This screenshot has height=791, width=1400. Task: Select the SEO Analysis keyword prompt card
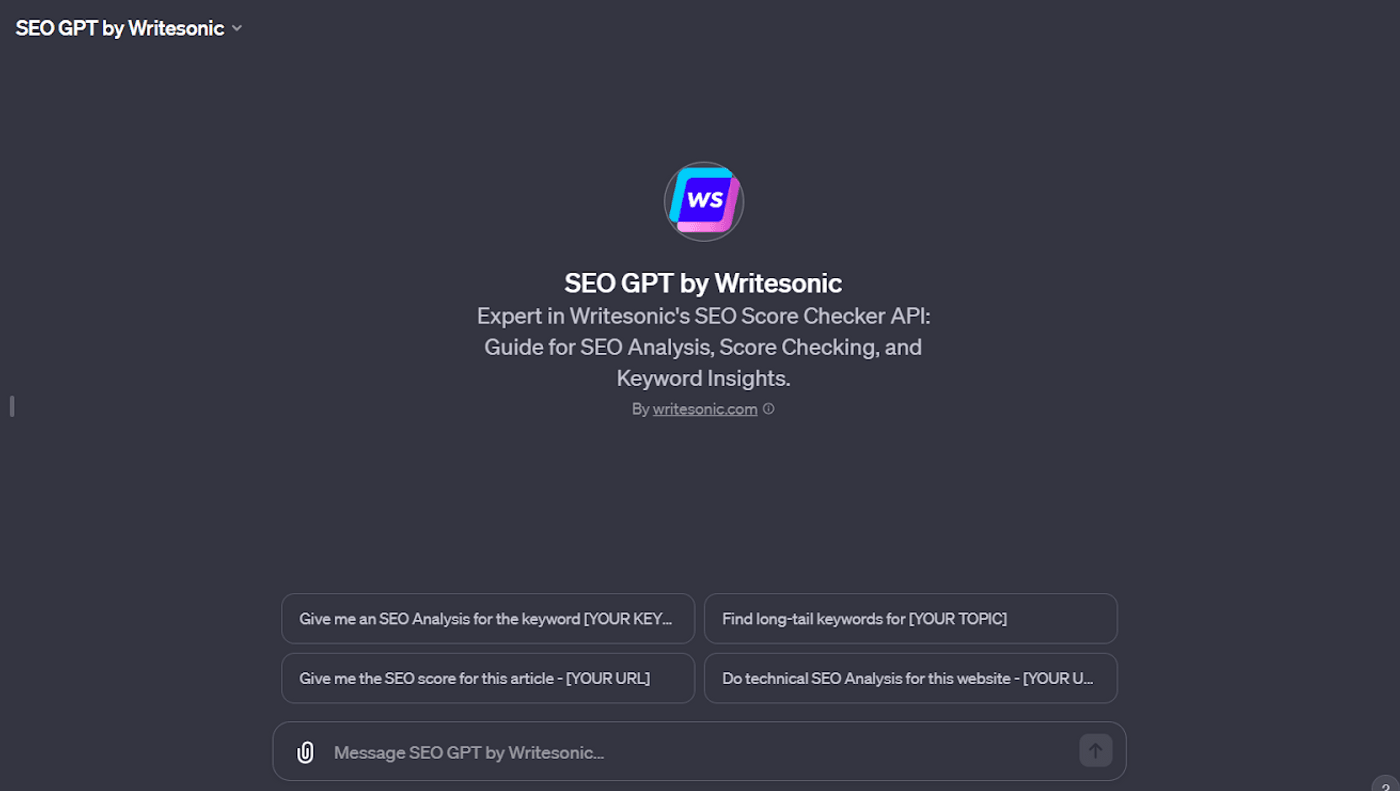pyautogui.click(x=487, y=618)
